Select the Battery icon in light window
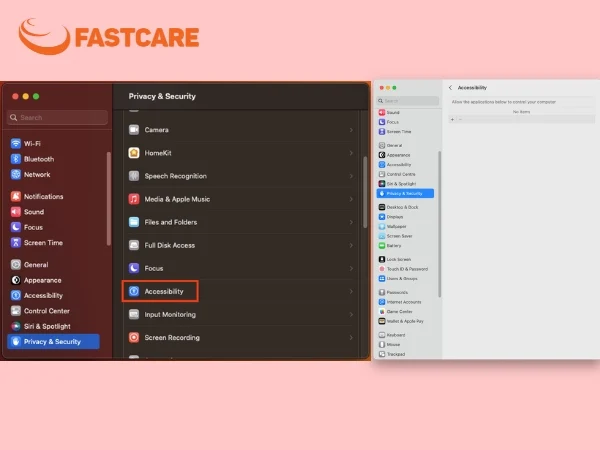 pos(382,245)
